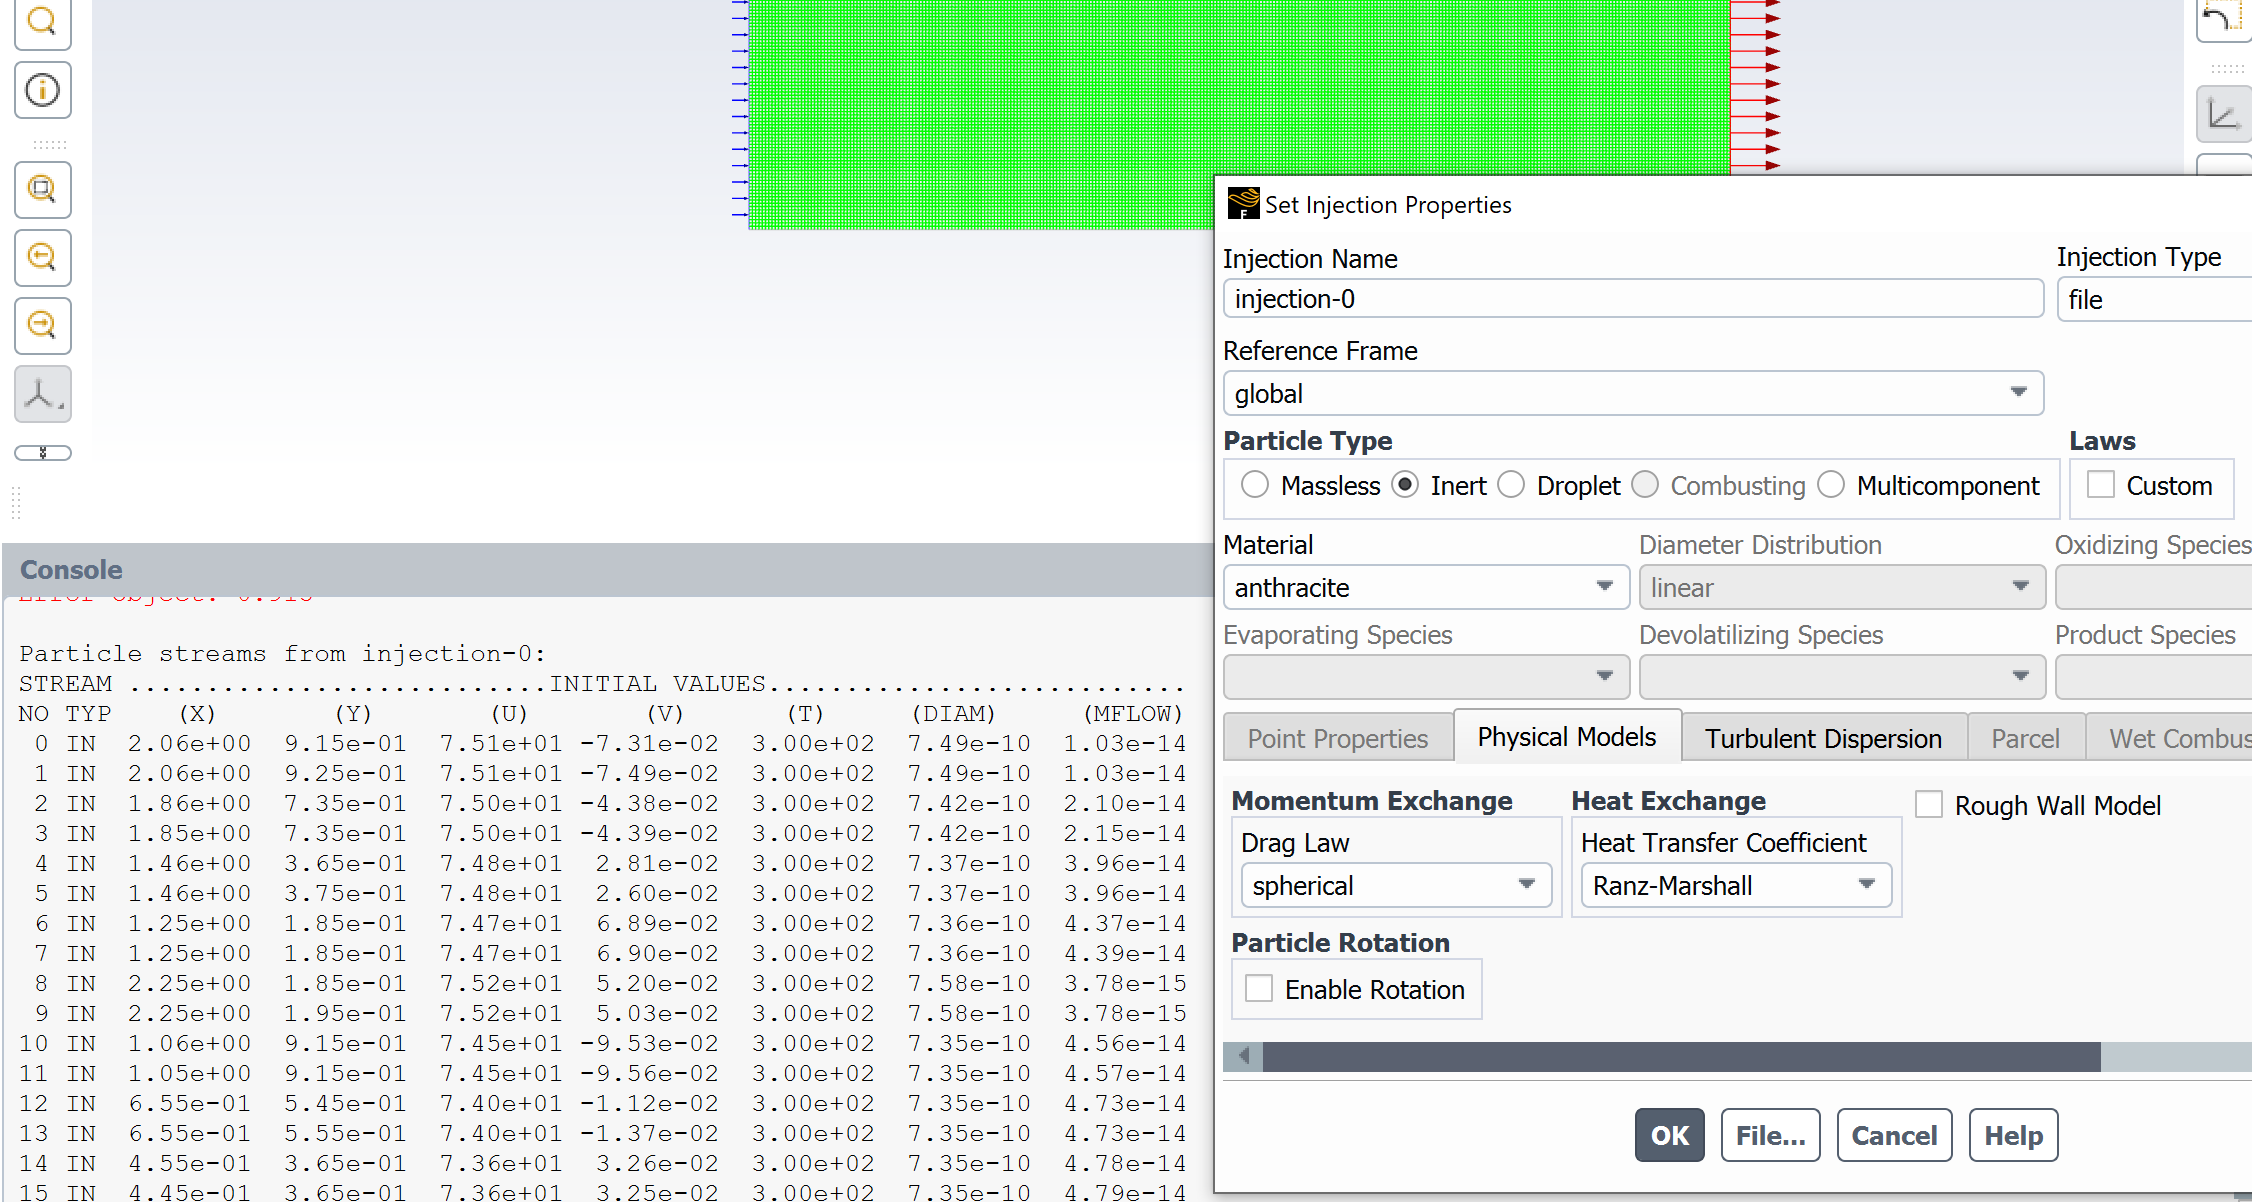Image resolution: width=2252 pixels, height=1202 pixels.
Task: Click the next view zoom icon
Action: point(42,326)
